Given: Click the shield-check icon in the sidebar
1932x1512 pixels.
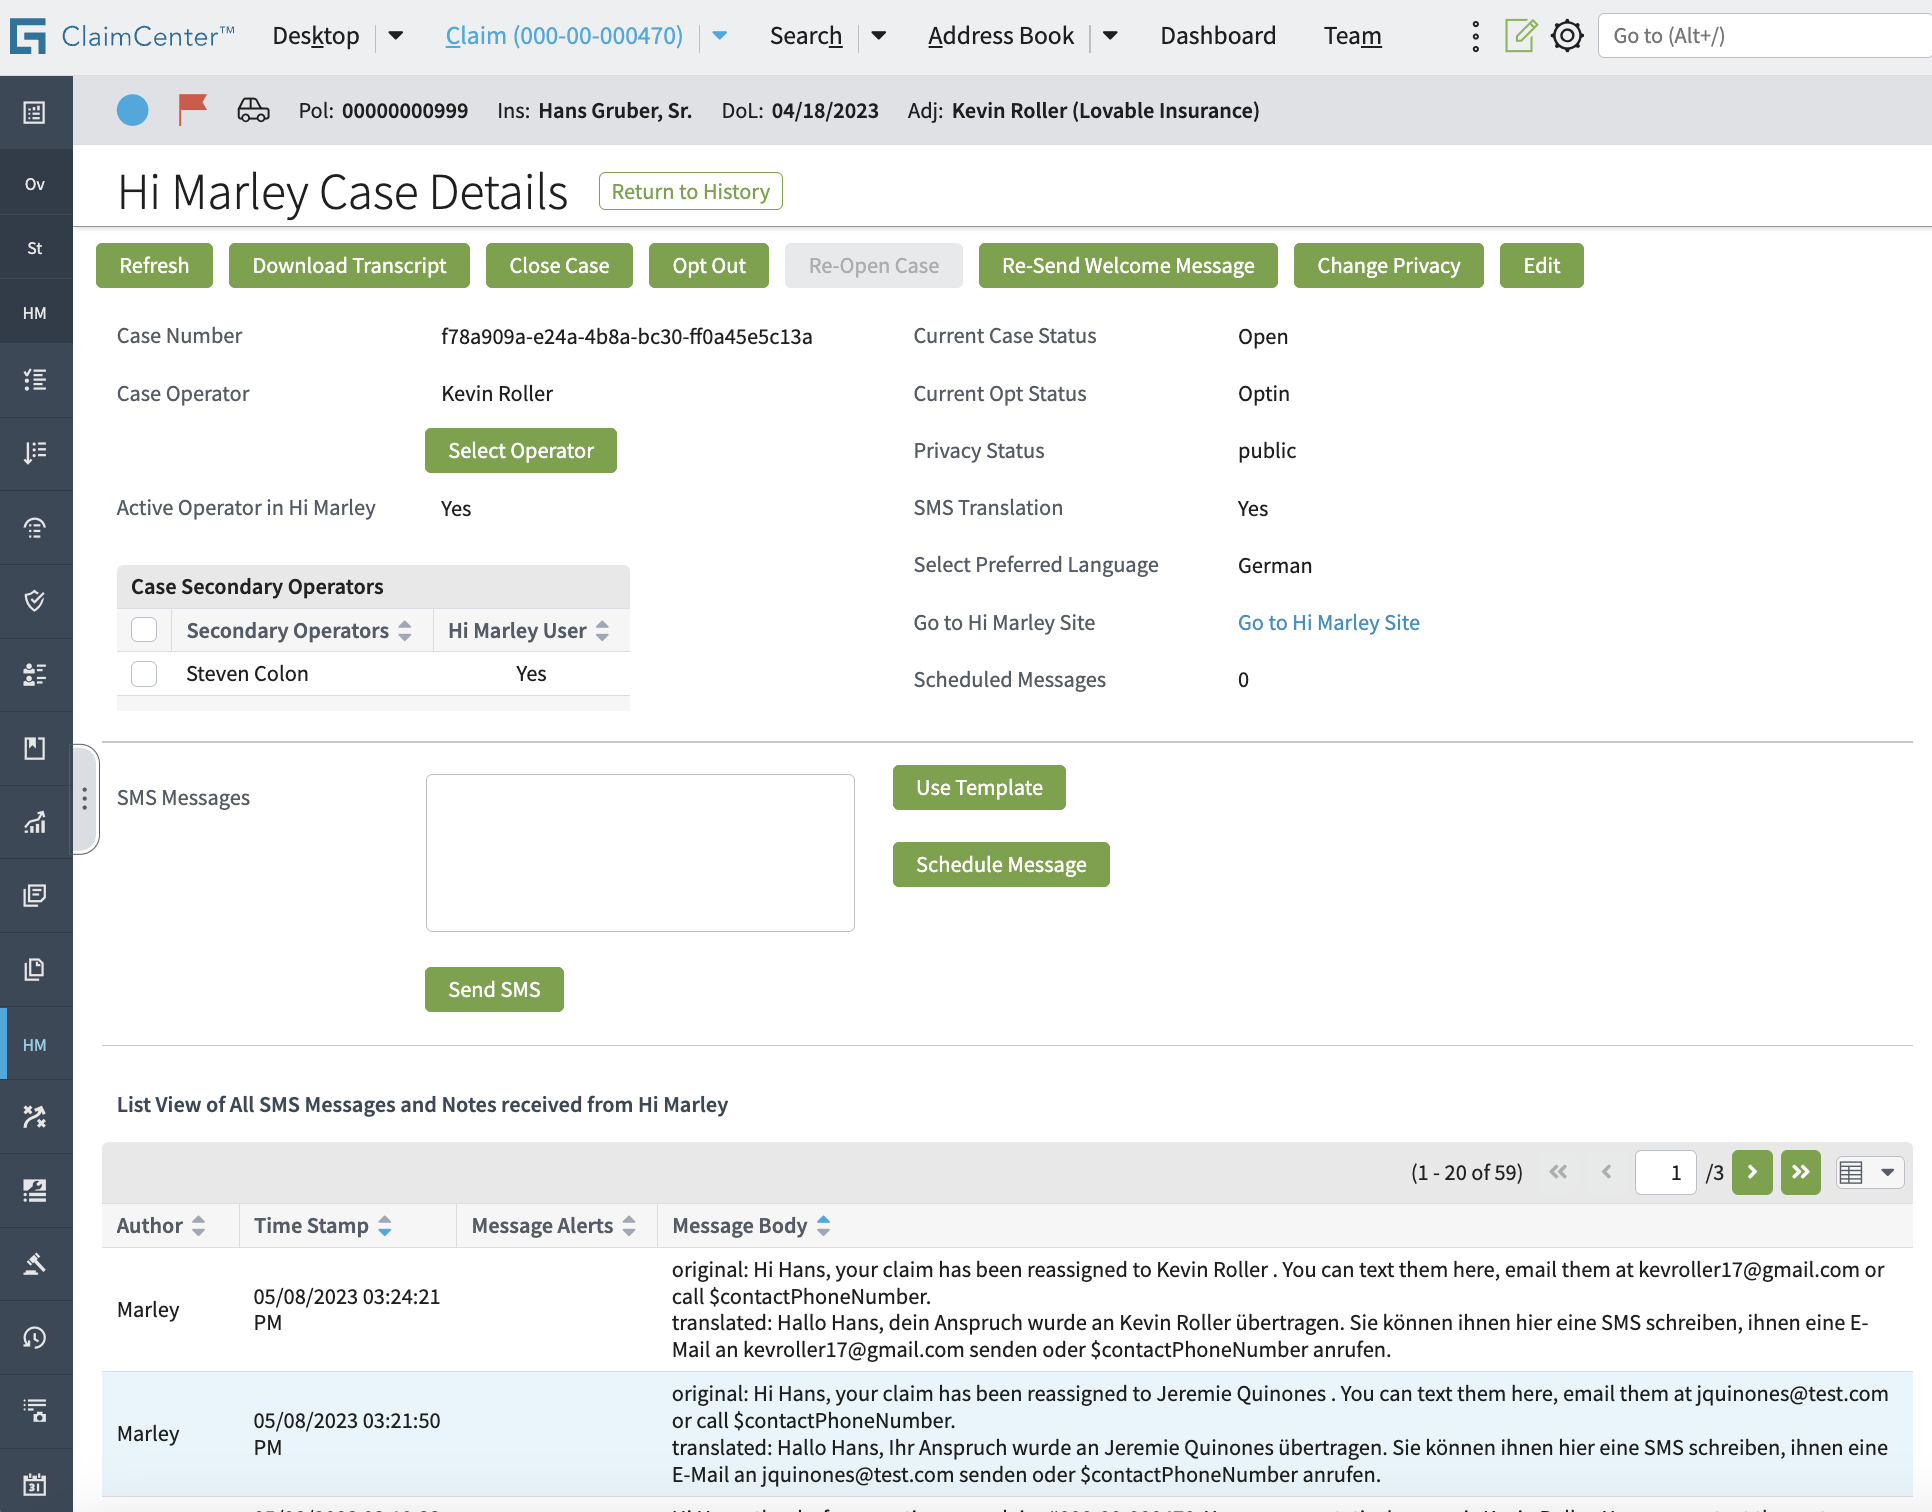Looking at the screenshot, I should click(34, 600).
